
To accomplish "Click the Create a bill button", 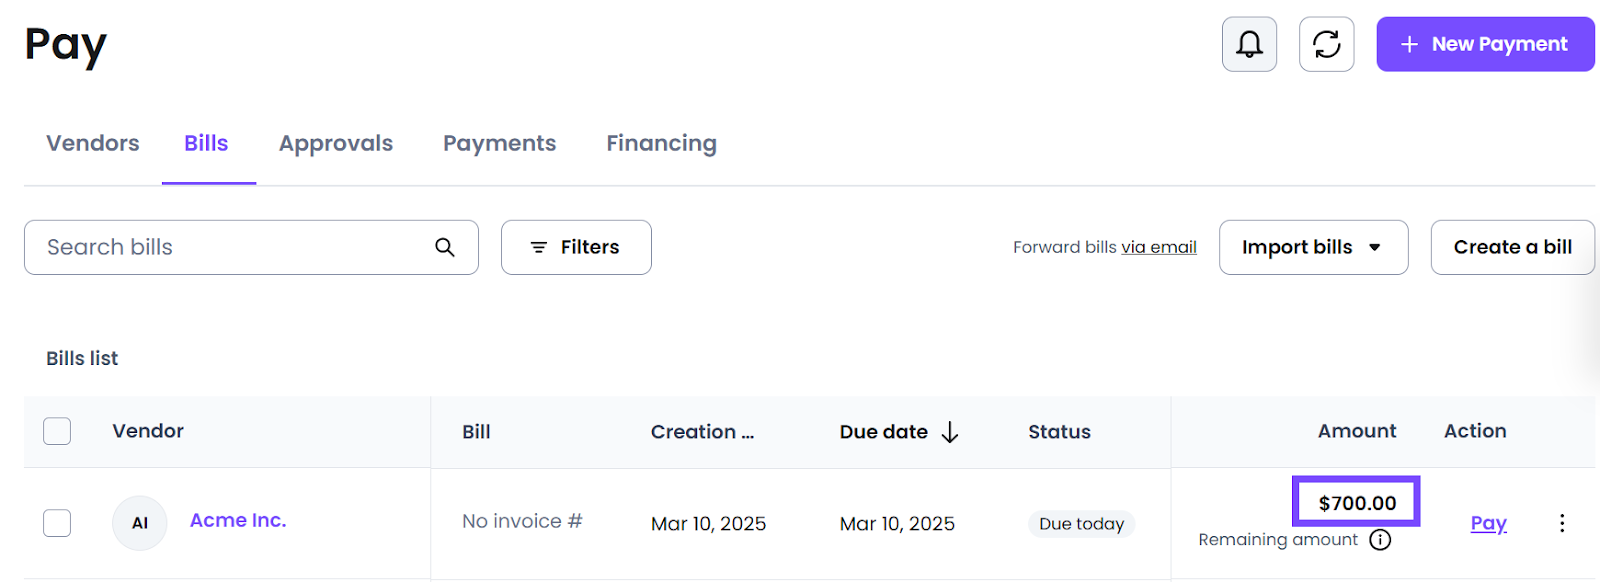I will coord(1512,247).
